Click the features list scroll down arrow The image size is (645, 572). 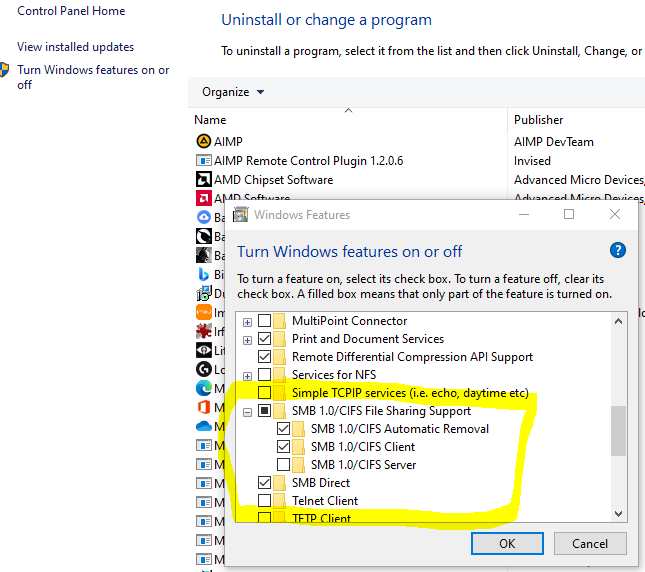[x=618, y=513]
